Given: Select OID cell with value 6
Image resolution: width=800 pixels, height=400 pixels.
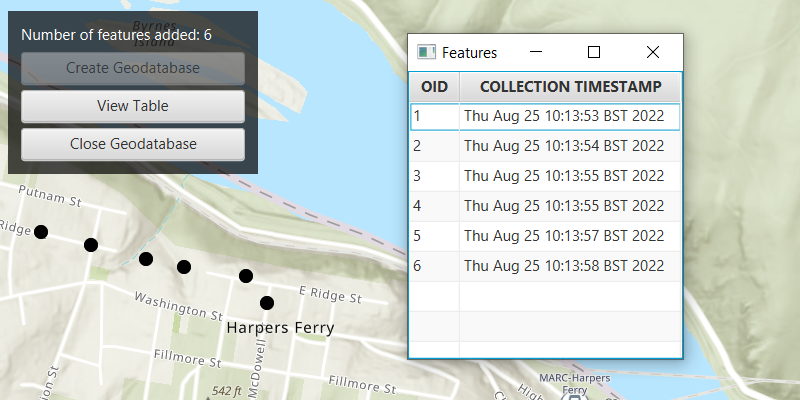Looking at the screenshot, I should click(435, 266).
